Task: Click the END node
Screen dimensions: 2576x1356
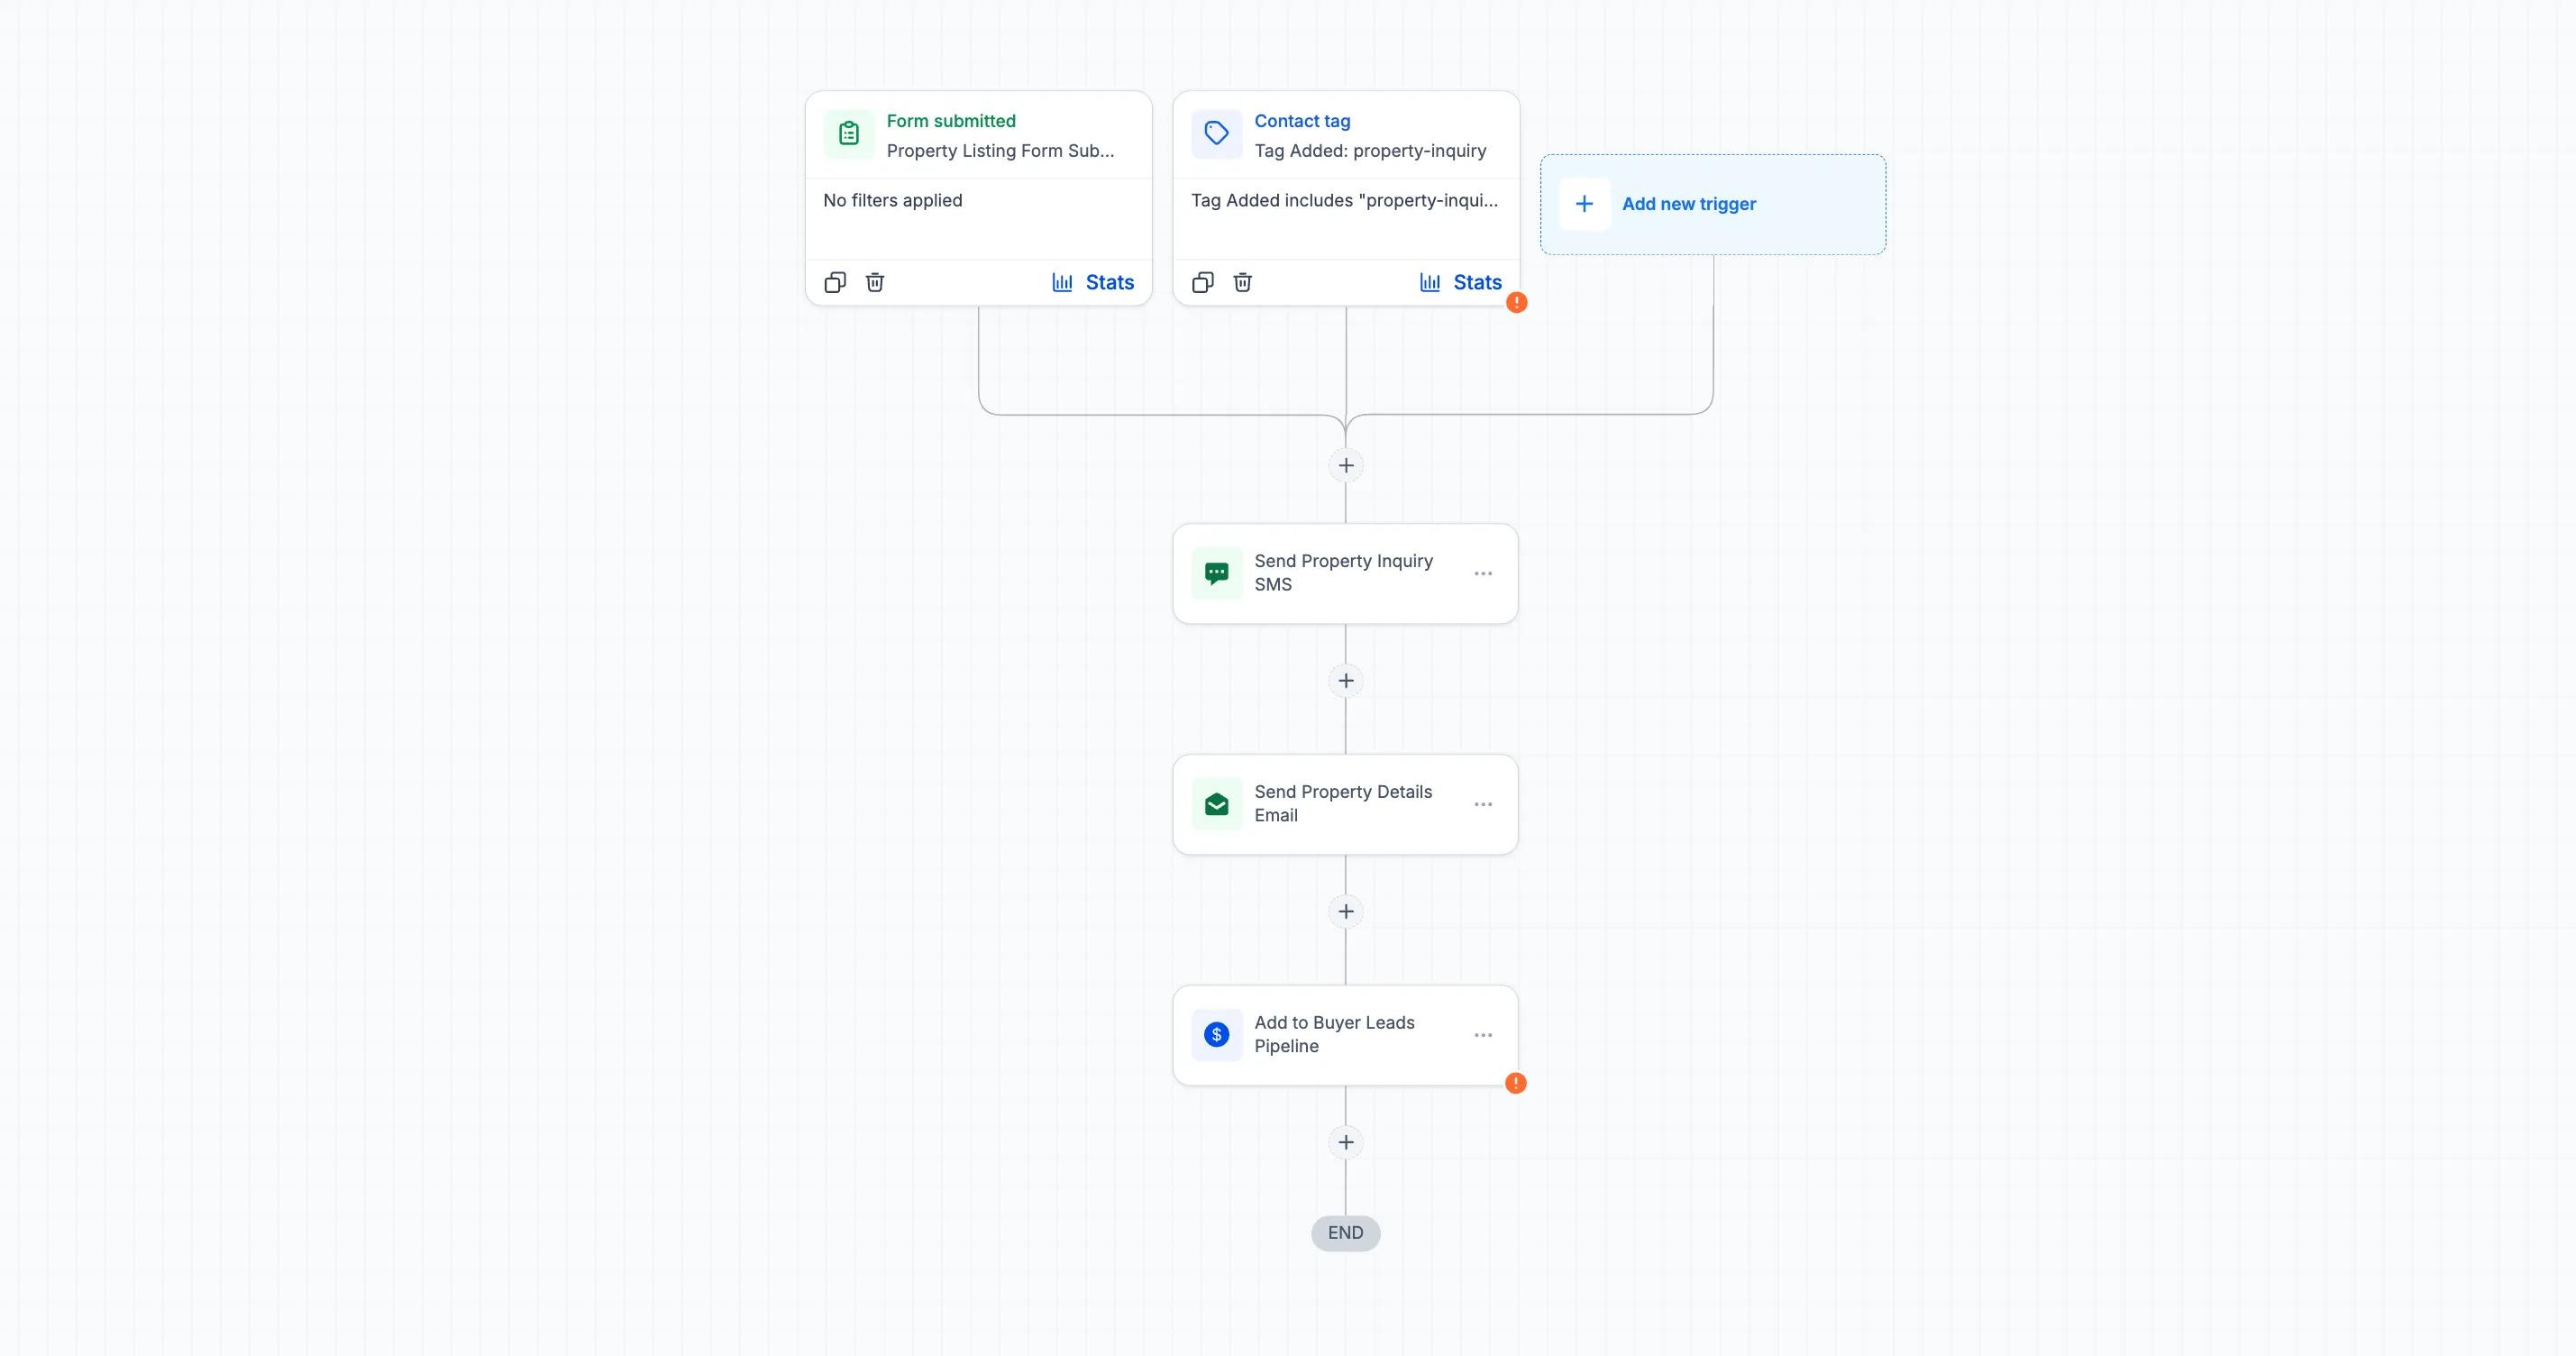Action: [x=1346, y=1234]
